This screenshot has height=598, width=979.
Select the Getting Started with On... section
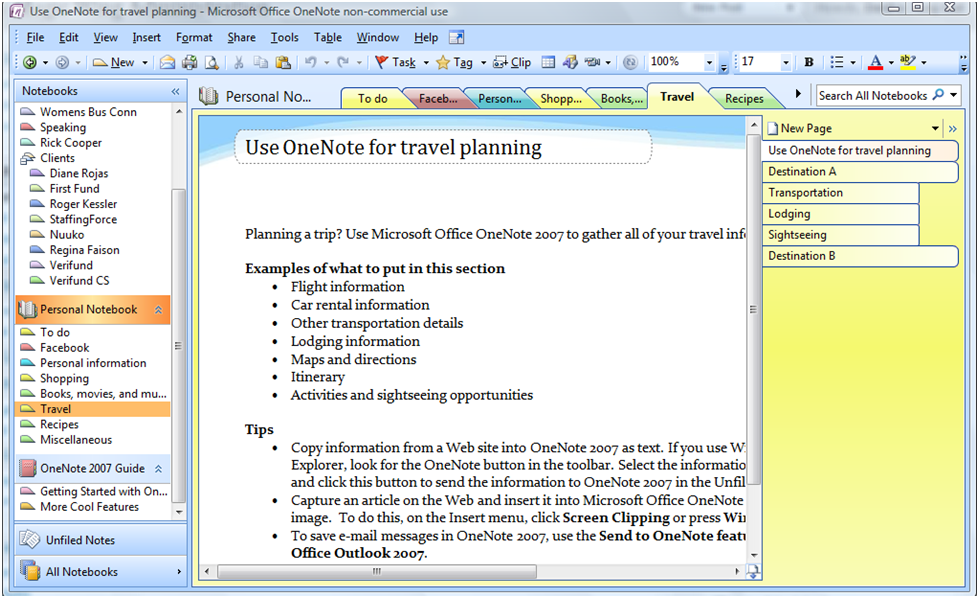(104, 491)
